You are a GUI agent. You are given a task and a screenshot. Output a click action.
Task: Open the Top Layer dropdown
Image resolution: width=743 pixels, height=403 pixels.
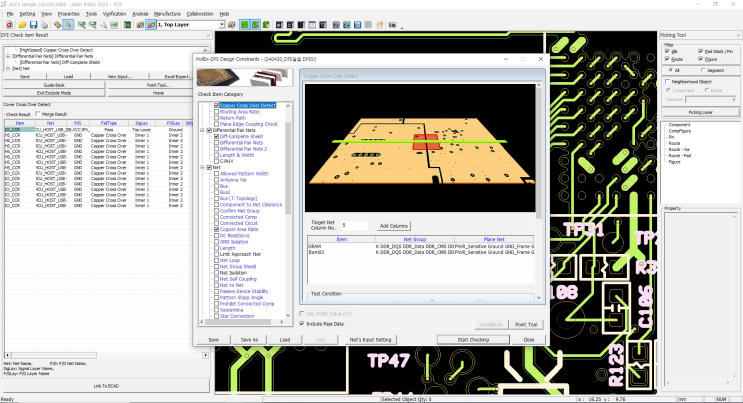tap(221, 25)
